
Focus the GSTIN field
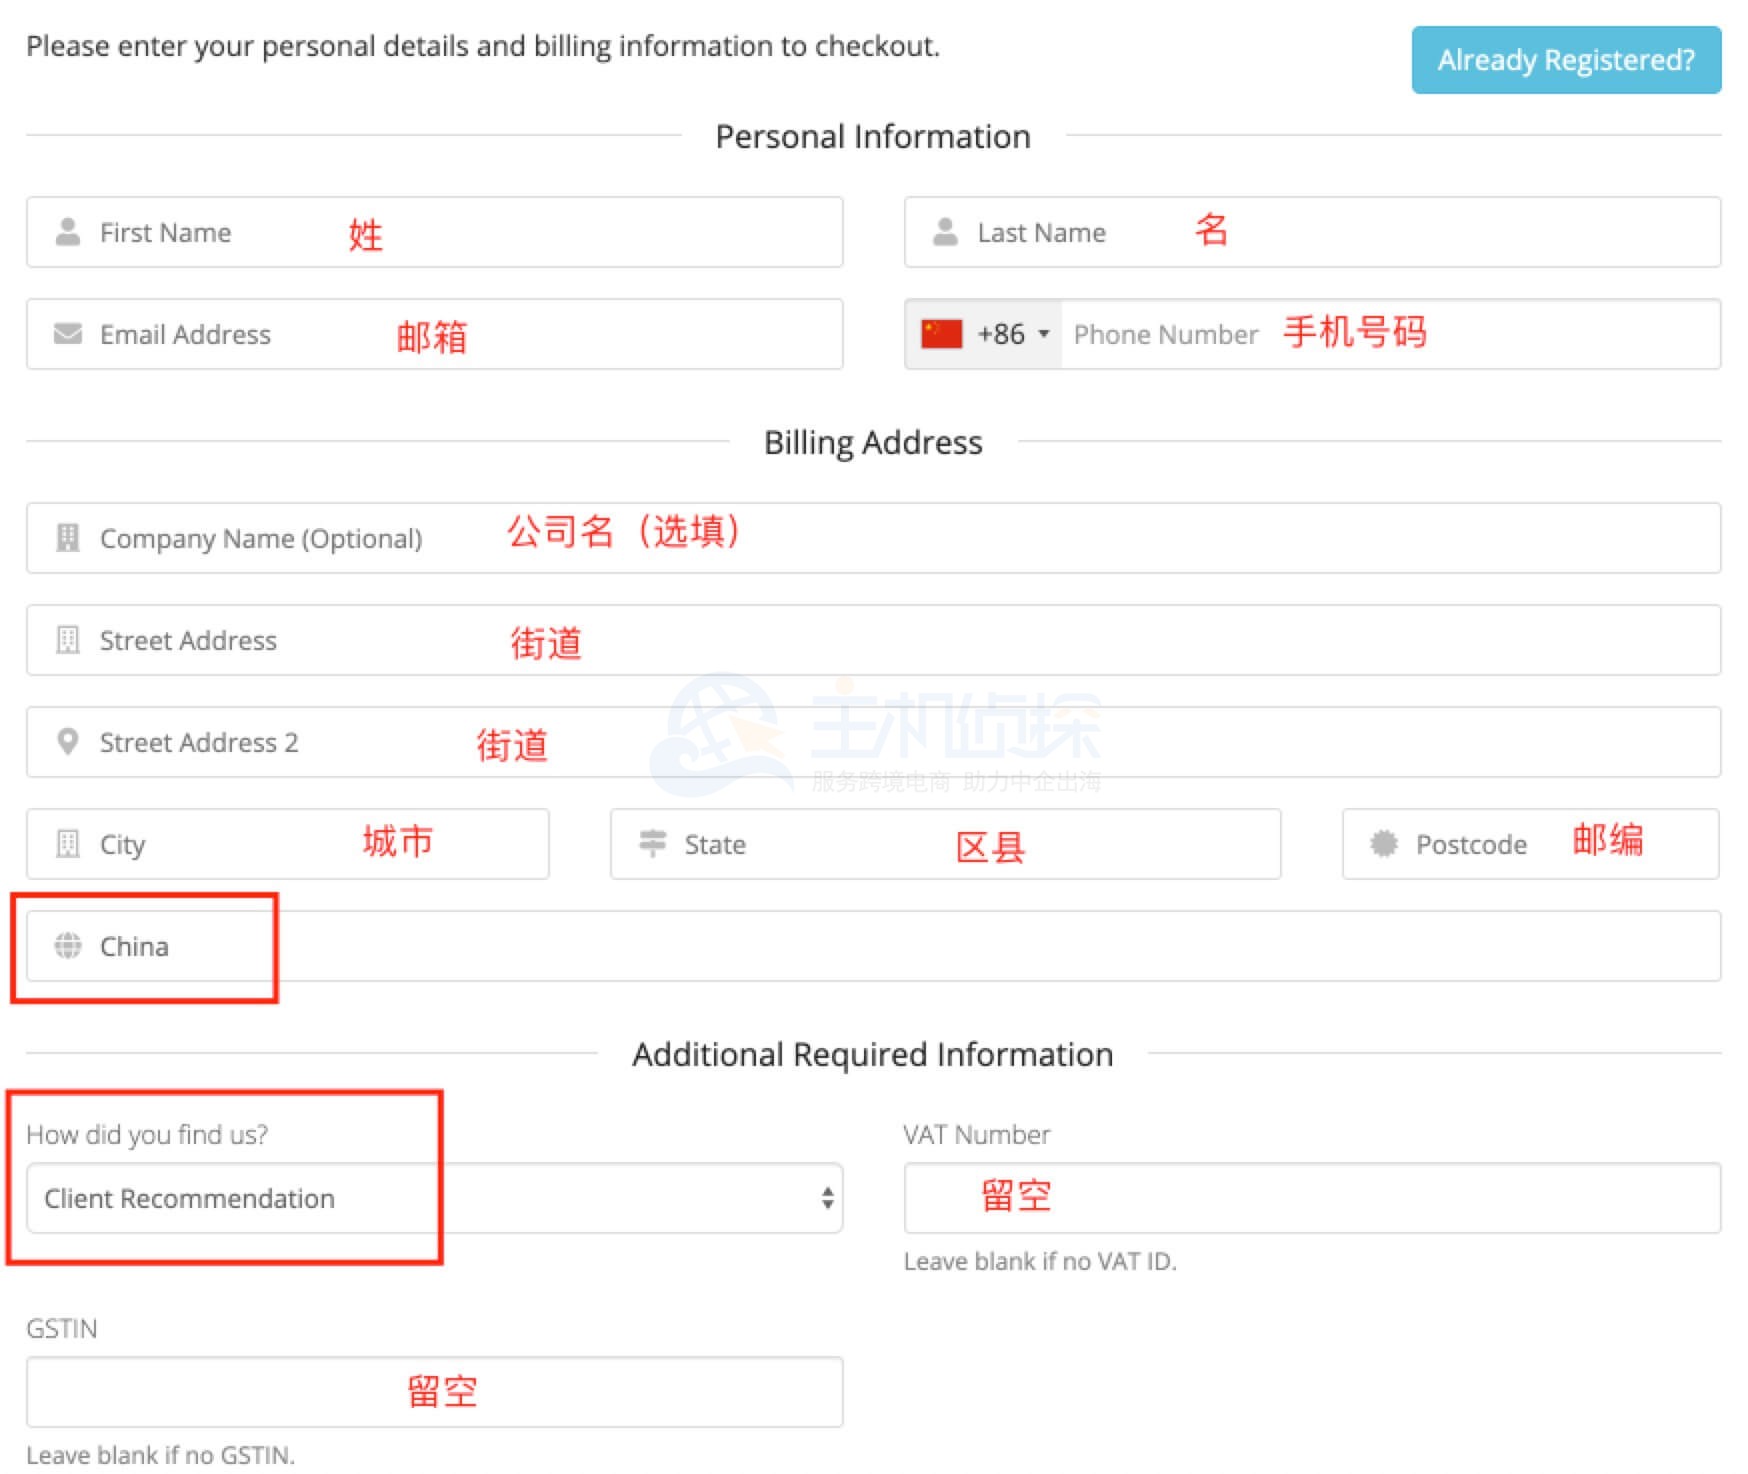tap(435, 1392)
